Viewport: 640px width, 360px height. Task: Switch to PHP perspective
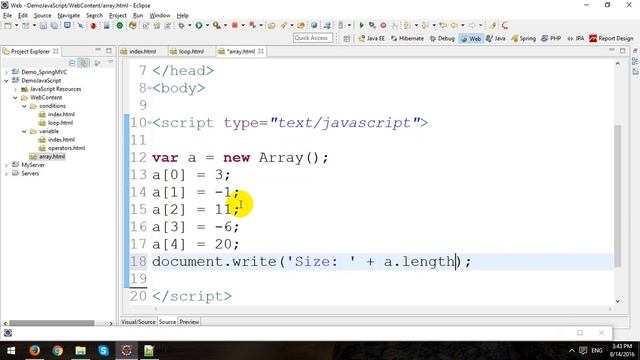coord(551,38)
